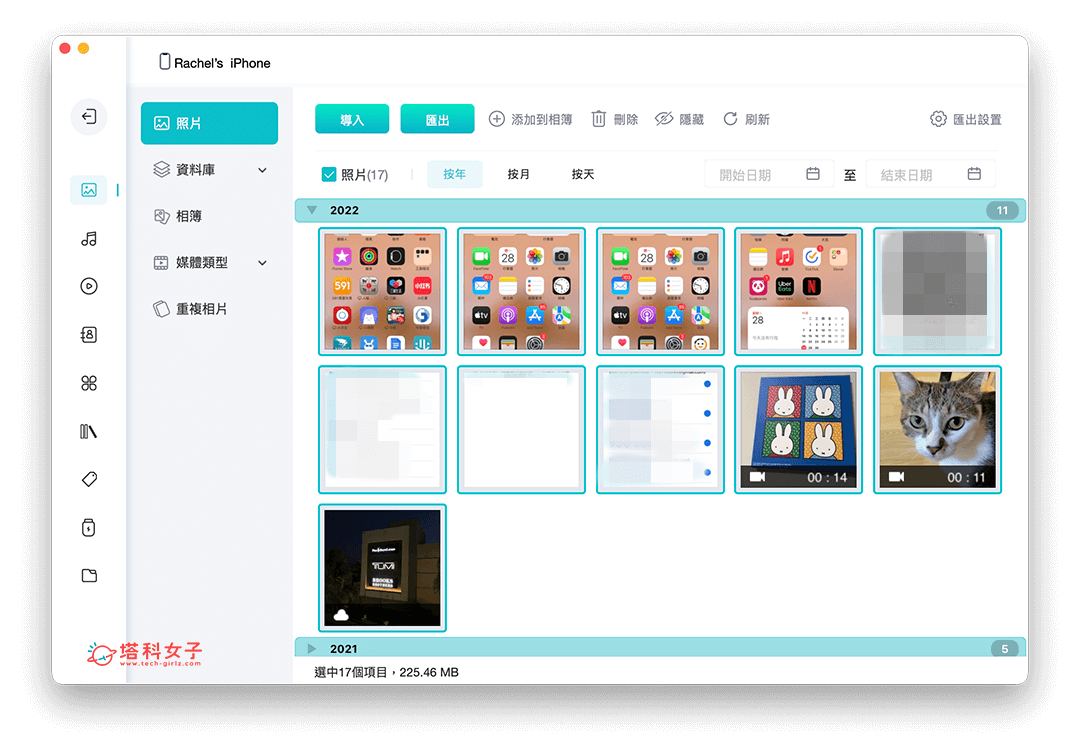
Task: Select the 照片 sidebar item
Action: point(209,123)
